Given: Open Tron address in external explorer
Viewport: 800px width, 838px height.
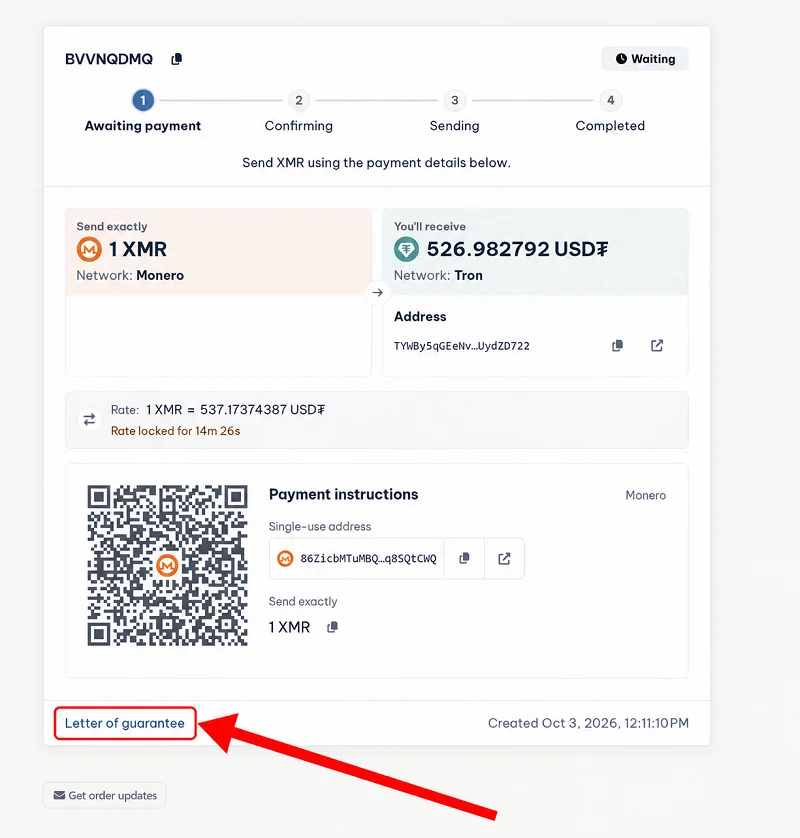Looking at the screenshot, I should click(657, 346).
